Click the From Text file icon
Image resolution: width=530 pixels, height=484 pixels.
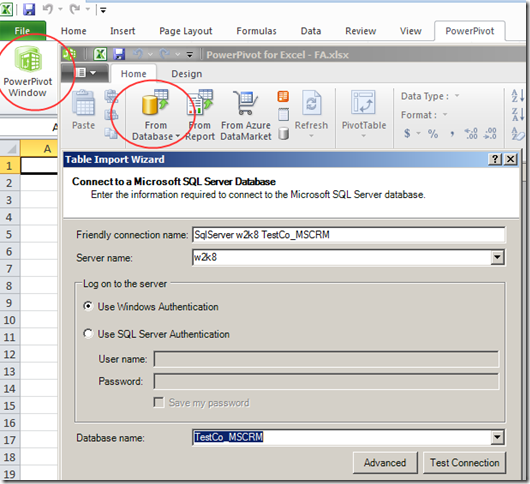[283, 115]
